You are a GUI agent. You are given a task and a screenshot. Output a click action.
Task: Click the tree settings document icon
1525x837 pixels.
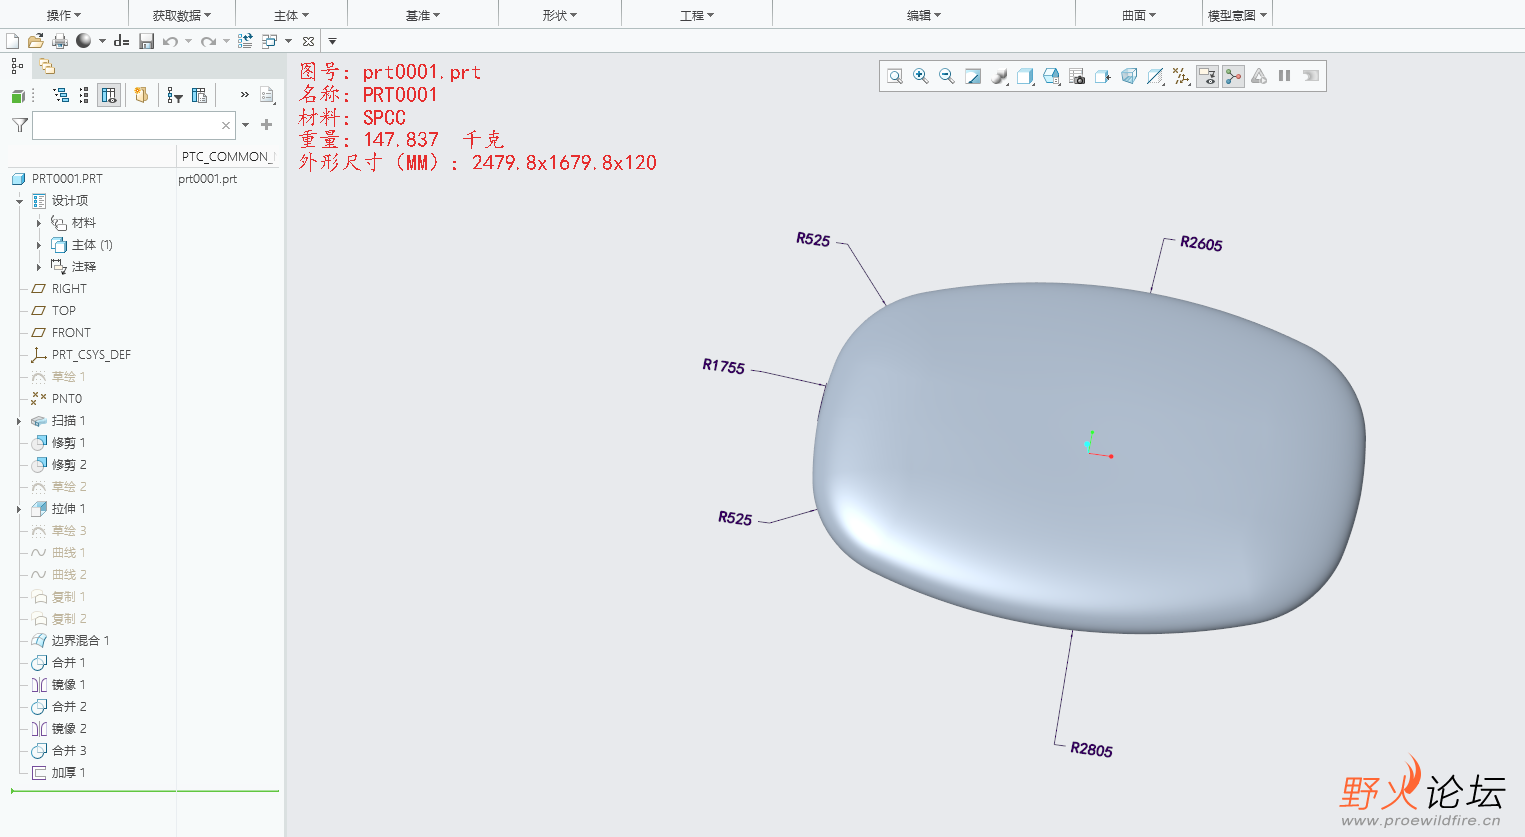(x=267, y=95)
